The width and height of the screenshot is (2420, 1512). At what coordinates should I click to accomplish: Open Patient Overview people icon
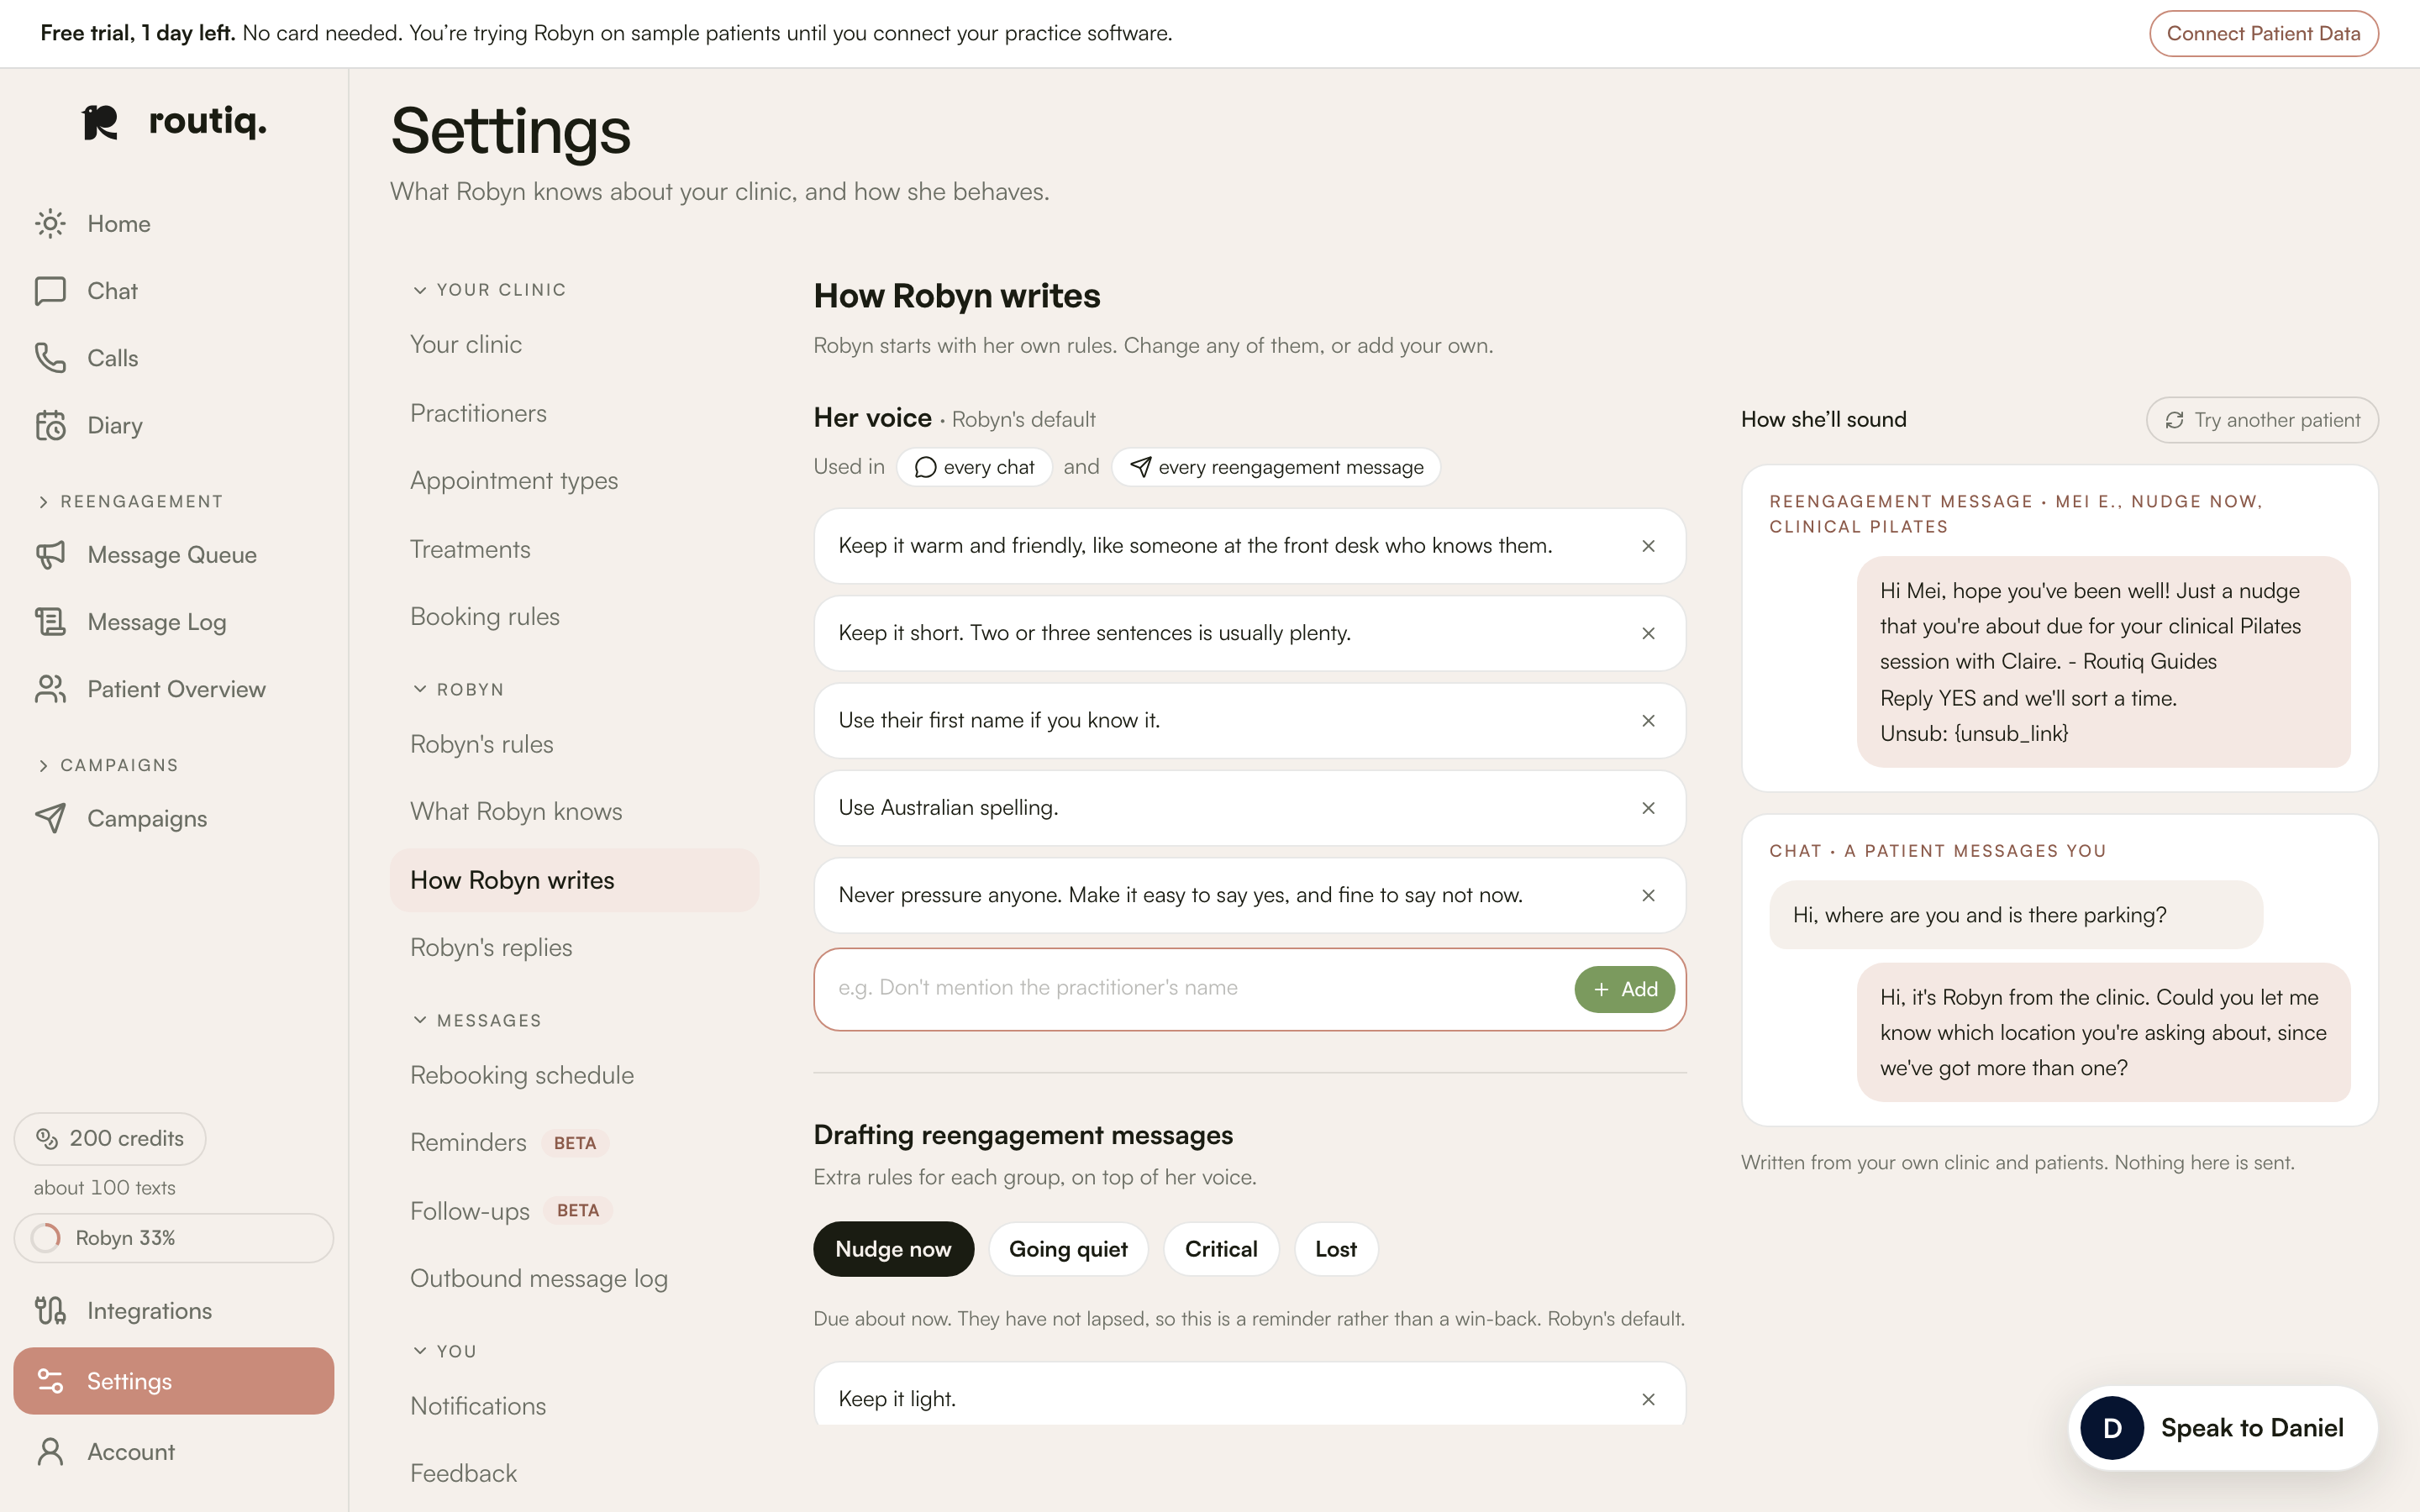click(50, 689)
